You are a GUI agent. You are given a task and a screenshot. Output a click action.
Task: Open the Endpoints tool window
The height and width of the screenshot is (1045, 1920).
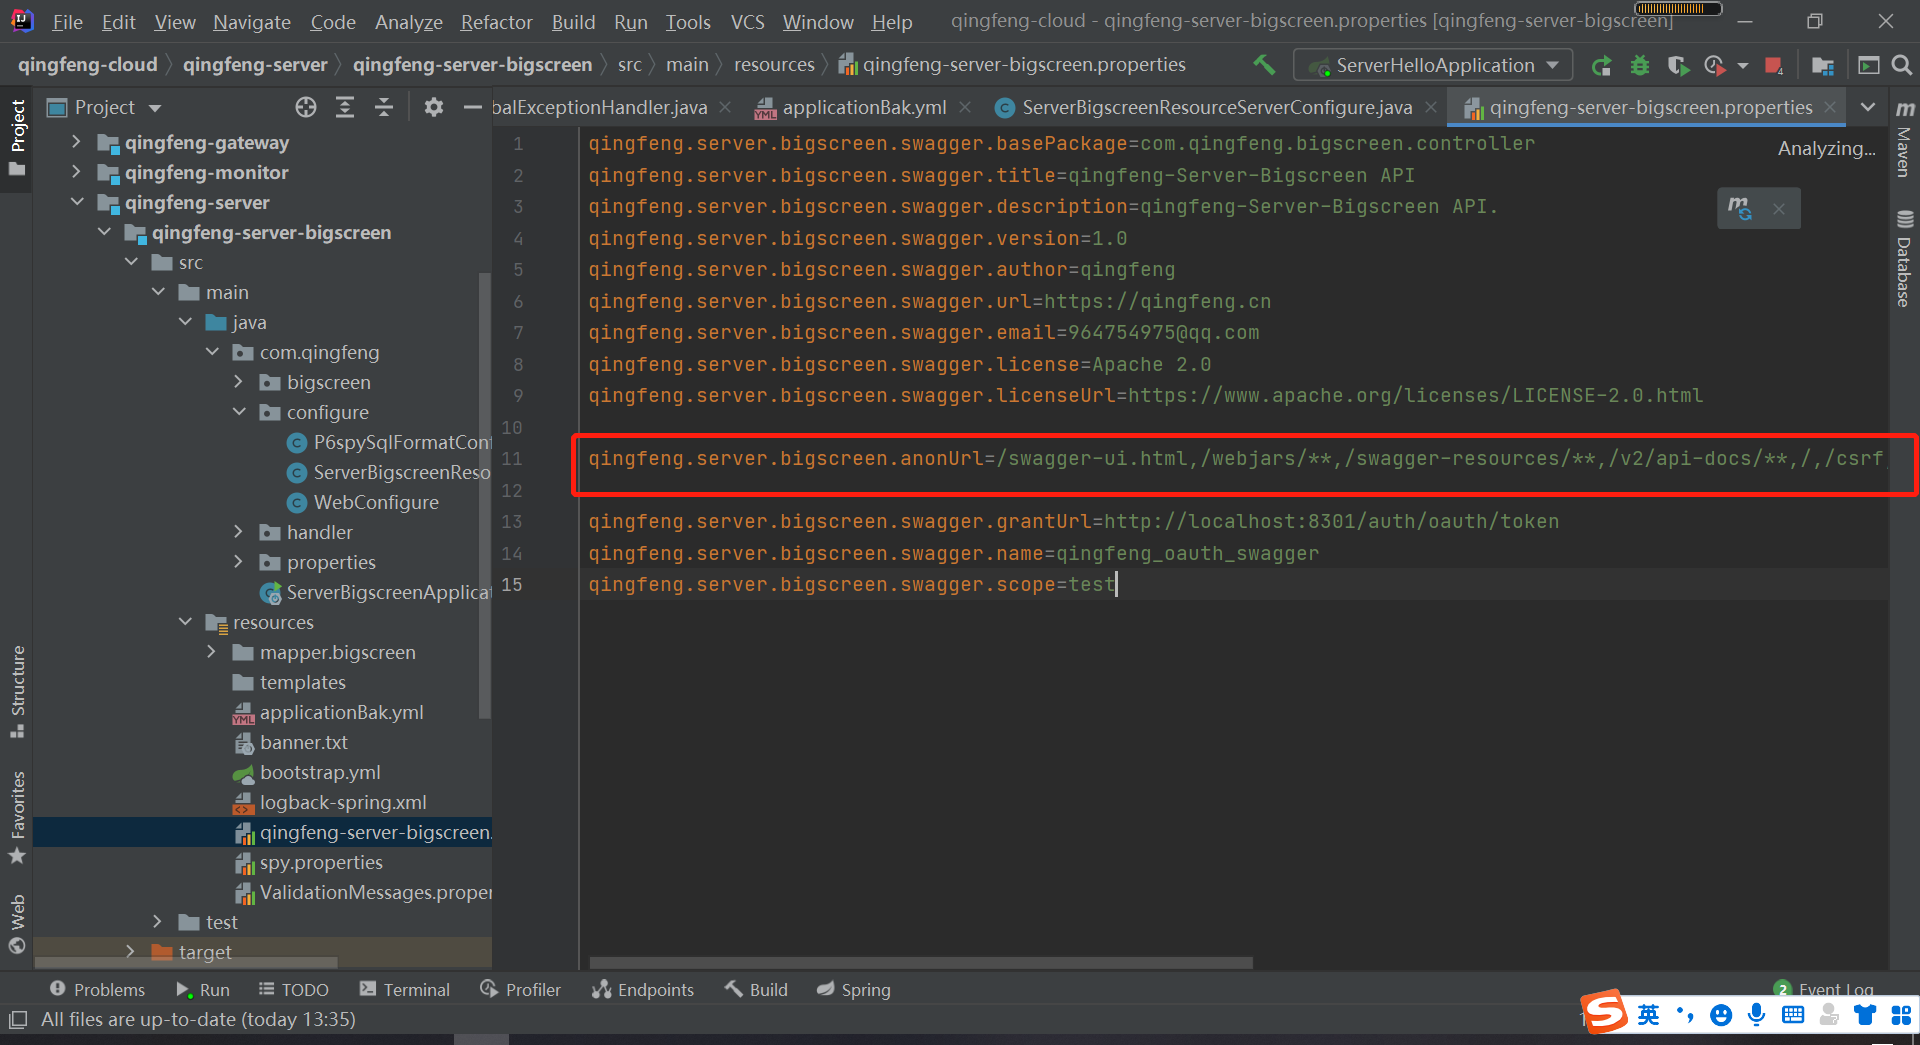pyautogui.click(x=643, y=990)
